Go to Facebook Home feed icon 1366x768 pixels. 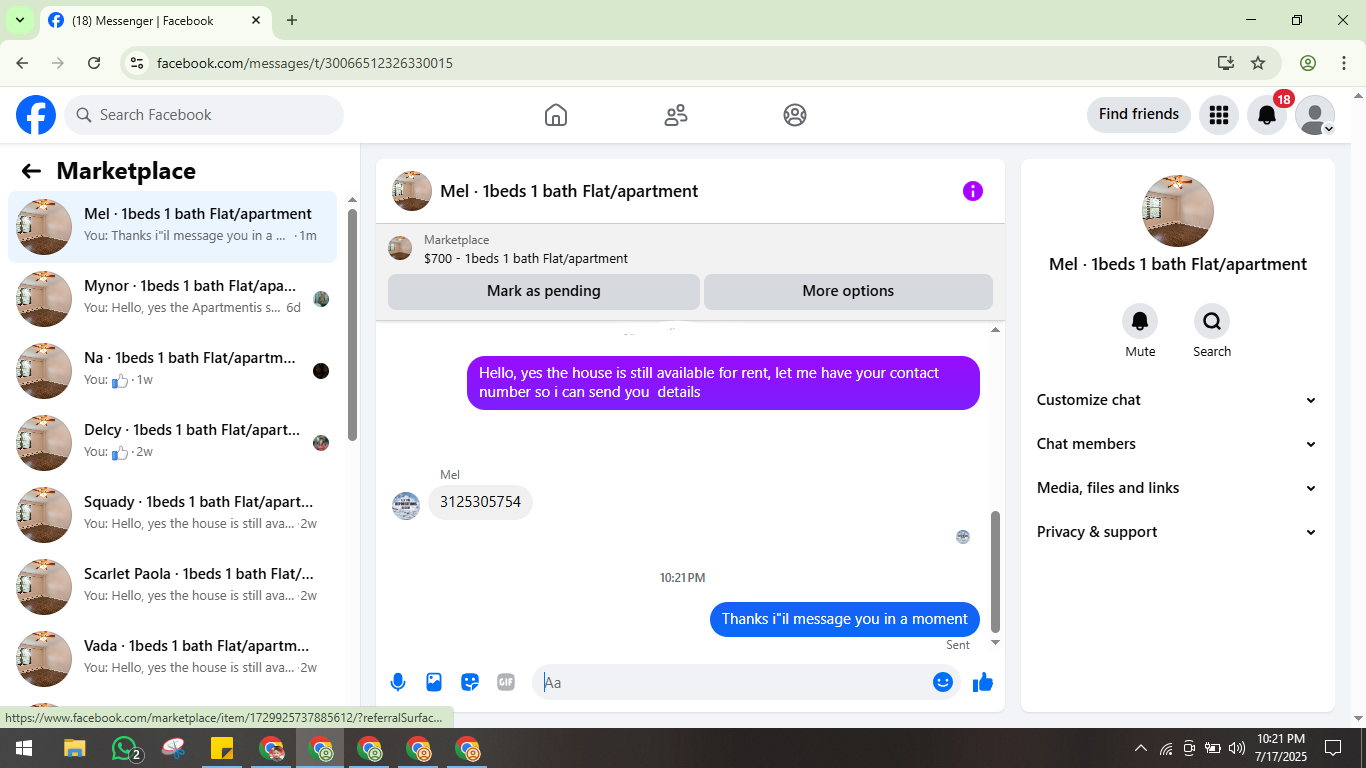[x=556, y=115]
